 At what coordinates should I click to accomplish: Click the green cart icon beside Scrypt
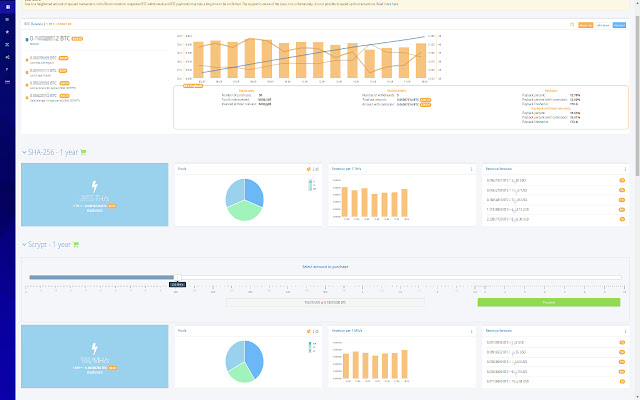point(76,244)
